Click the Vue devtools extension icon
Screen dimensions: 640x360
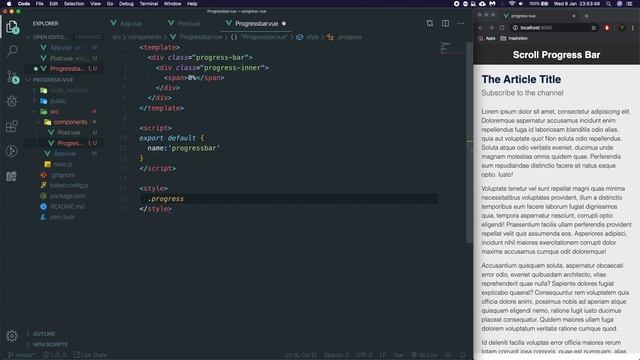622,28
